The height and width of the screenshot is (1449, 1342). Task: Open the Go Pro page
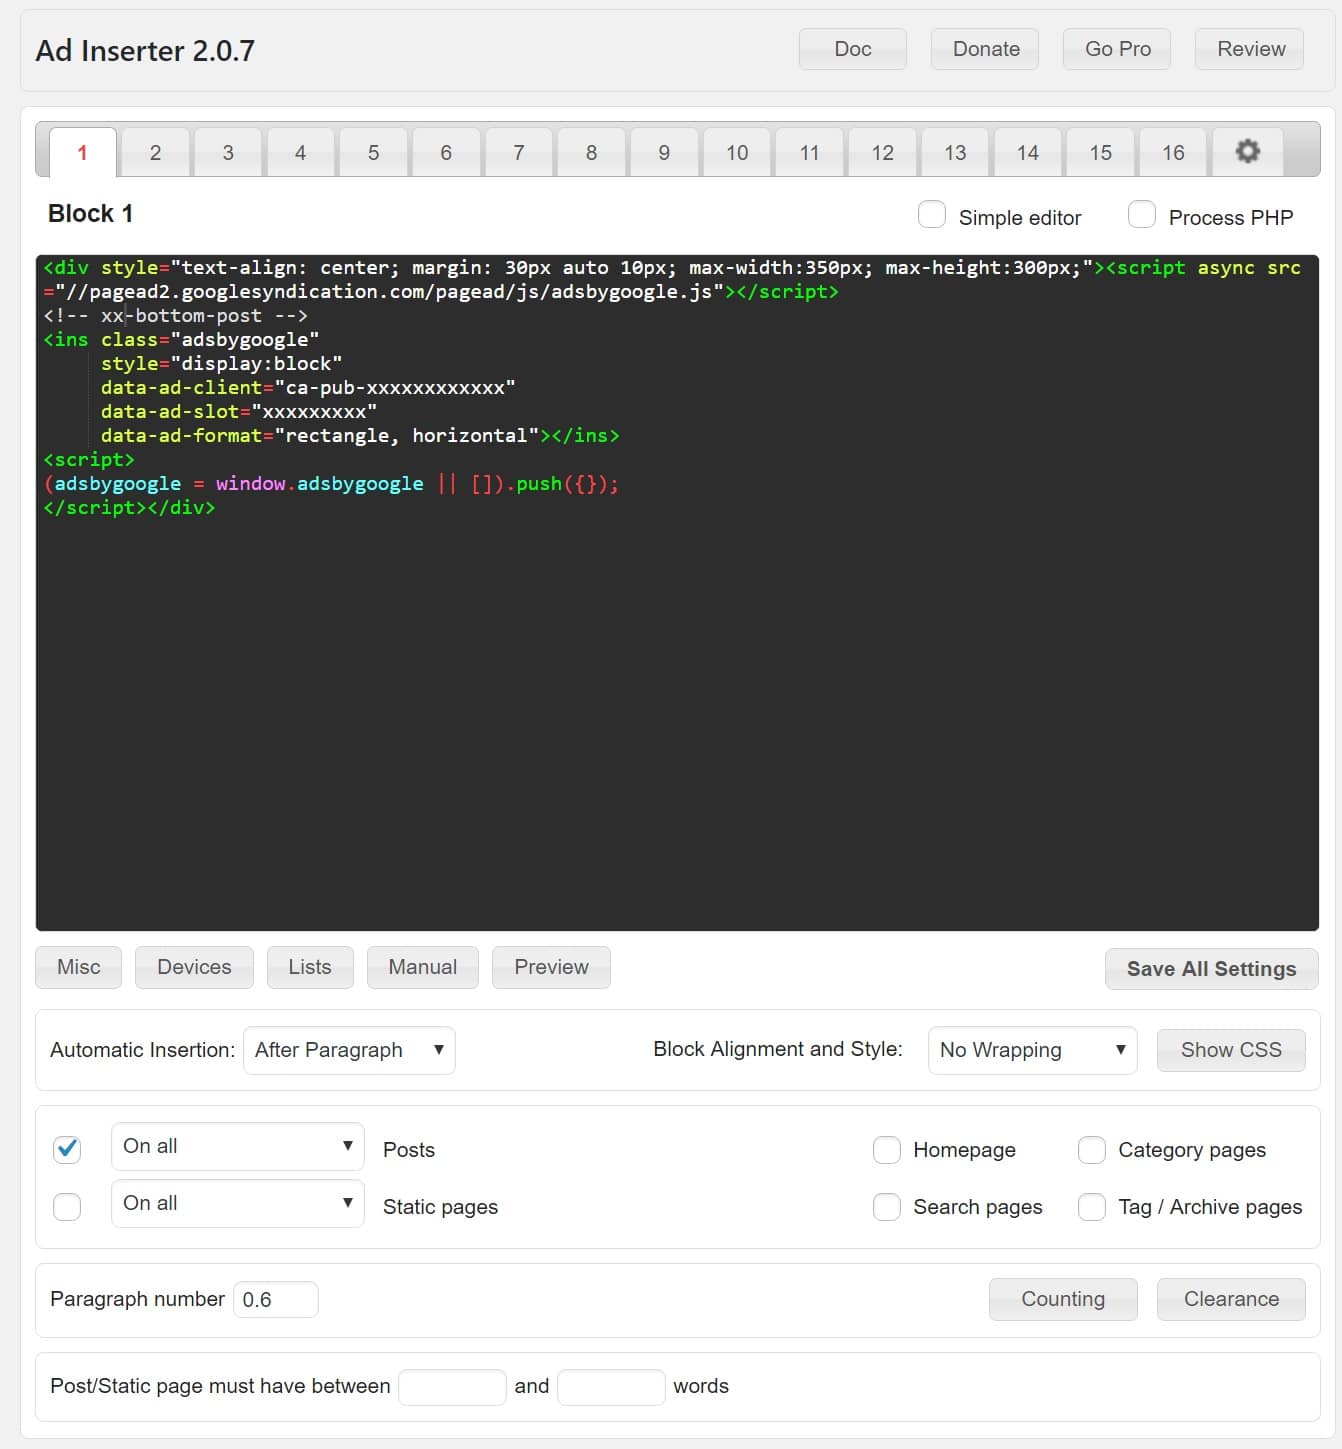point(1116,48)
